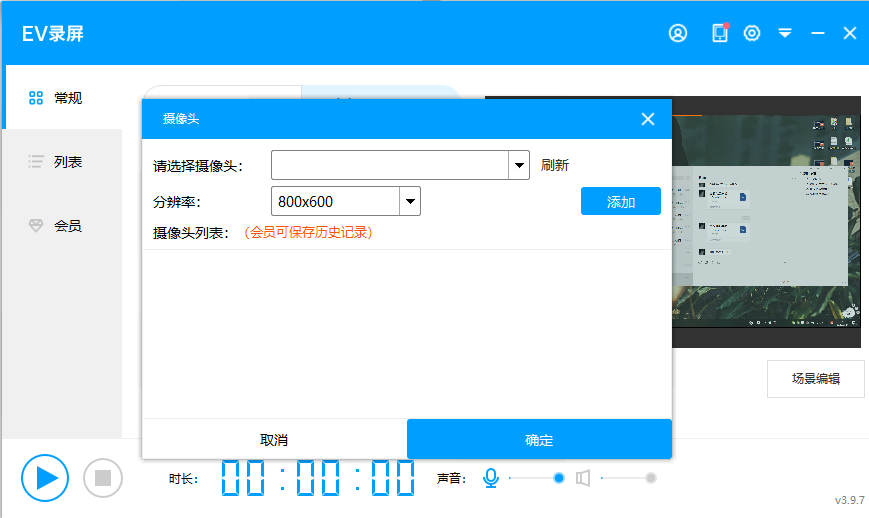This screenshot has width=869, height=518.
Task: Click the v3.9.7 version label
Action: 850,500
